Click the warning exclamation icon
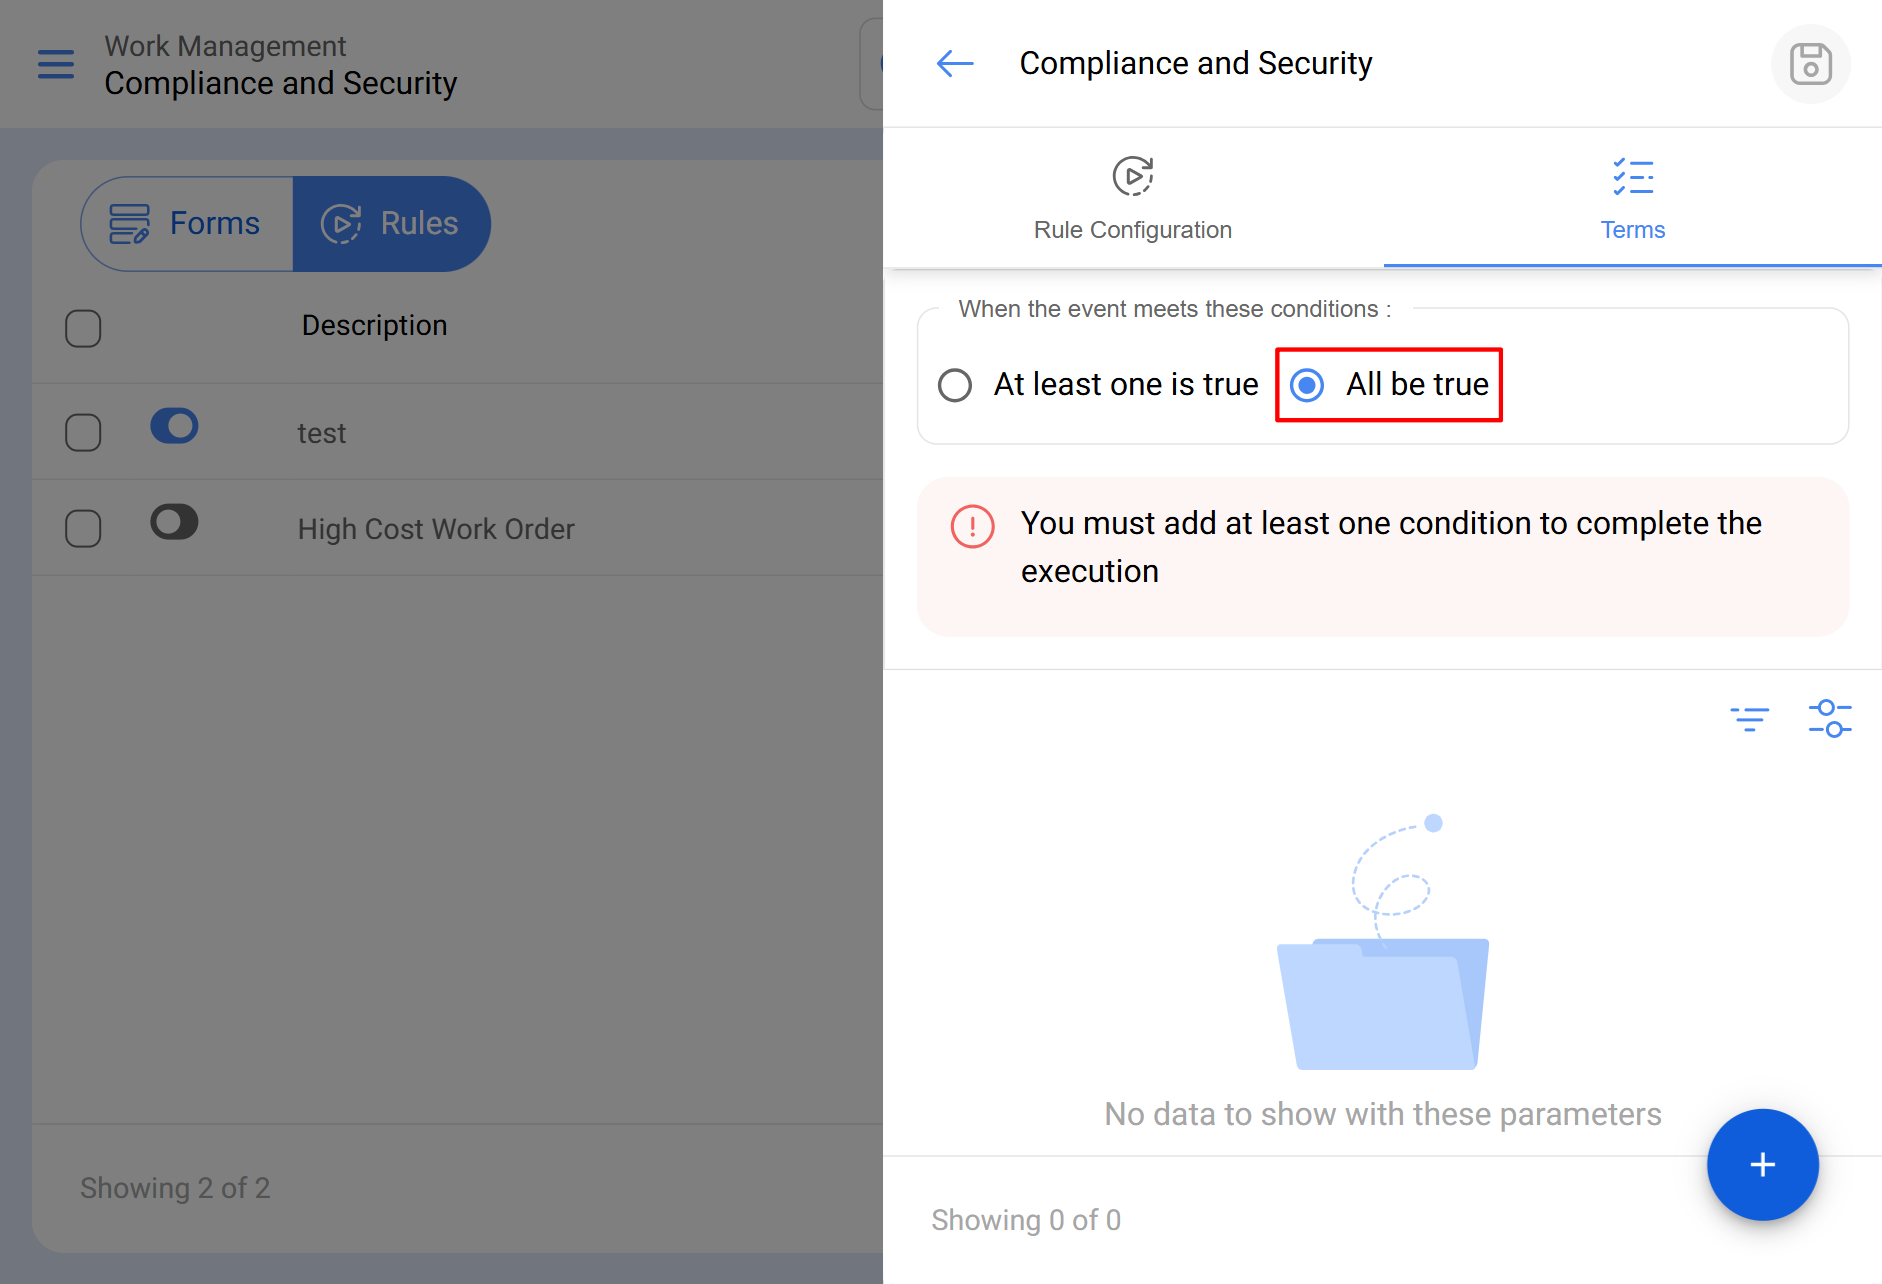This screenshot has width=1882, height=1284. pos(972,527)
